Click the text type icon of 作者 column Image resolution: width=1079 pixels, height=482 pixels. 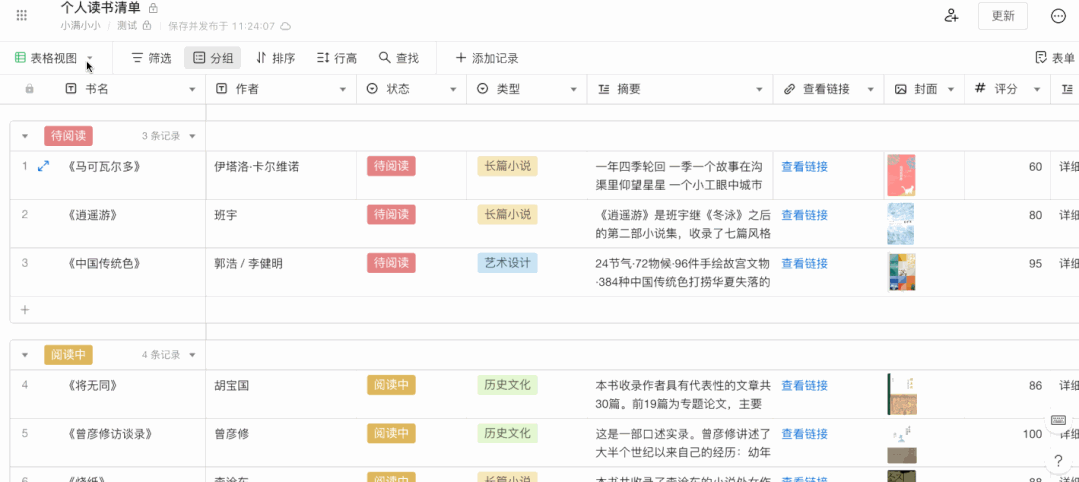click(x=222, y=89)
